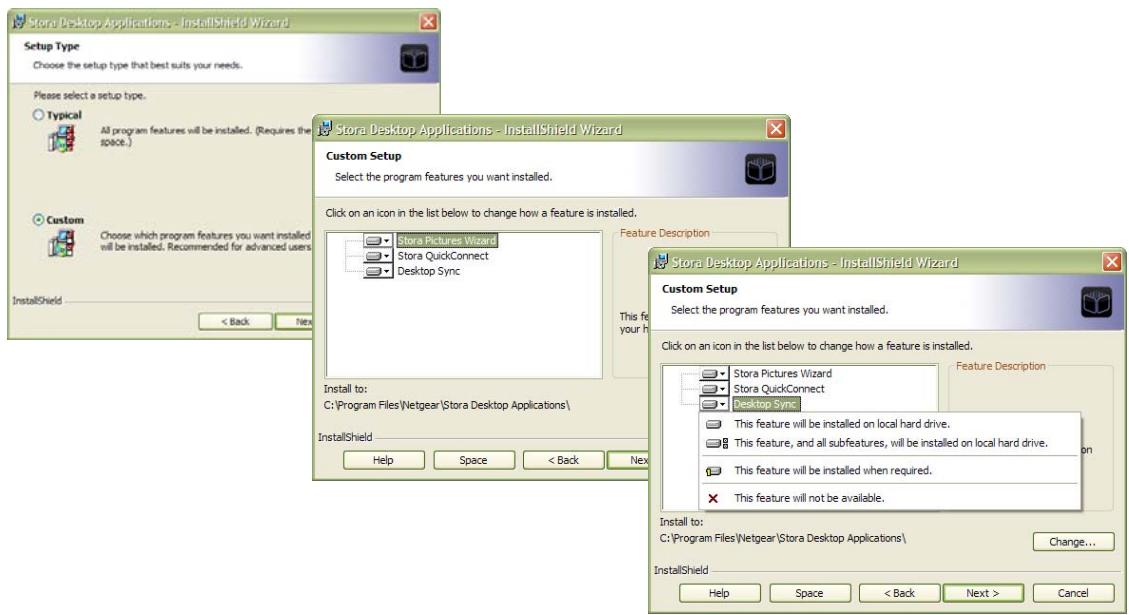1129x615 pixels.
Task: Close the middle Custom Setup window
Action: coord(775,129)
